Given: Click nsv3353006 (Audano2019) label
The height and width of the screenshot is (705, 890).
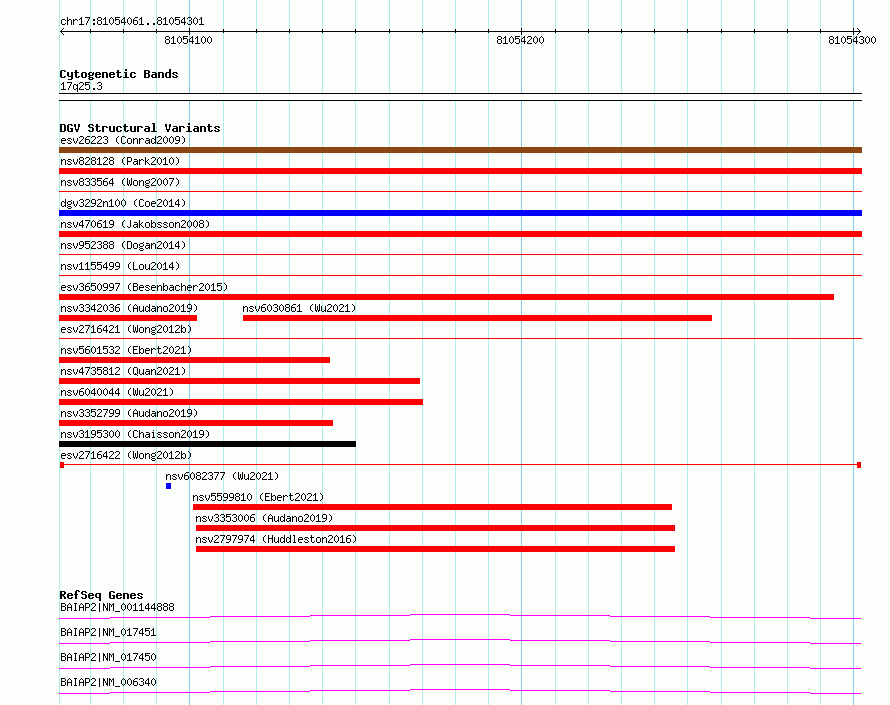Looking at the screenshot, I should [x=264, y=518].
